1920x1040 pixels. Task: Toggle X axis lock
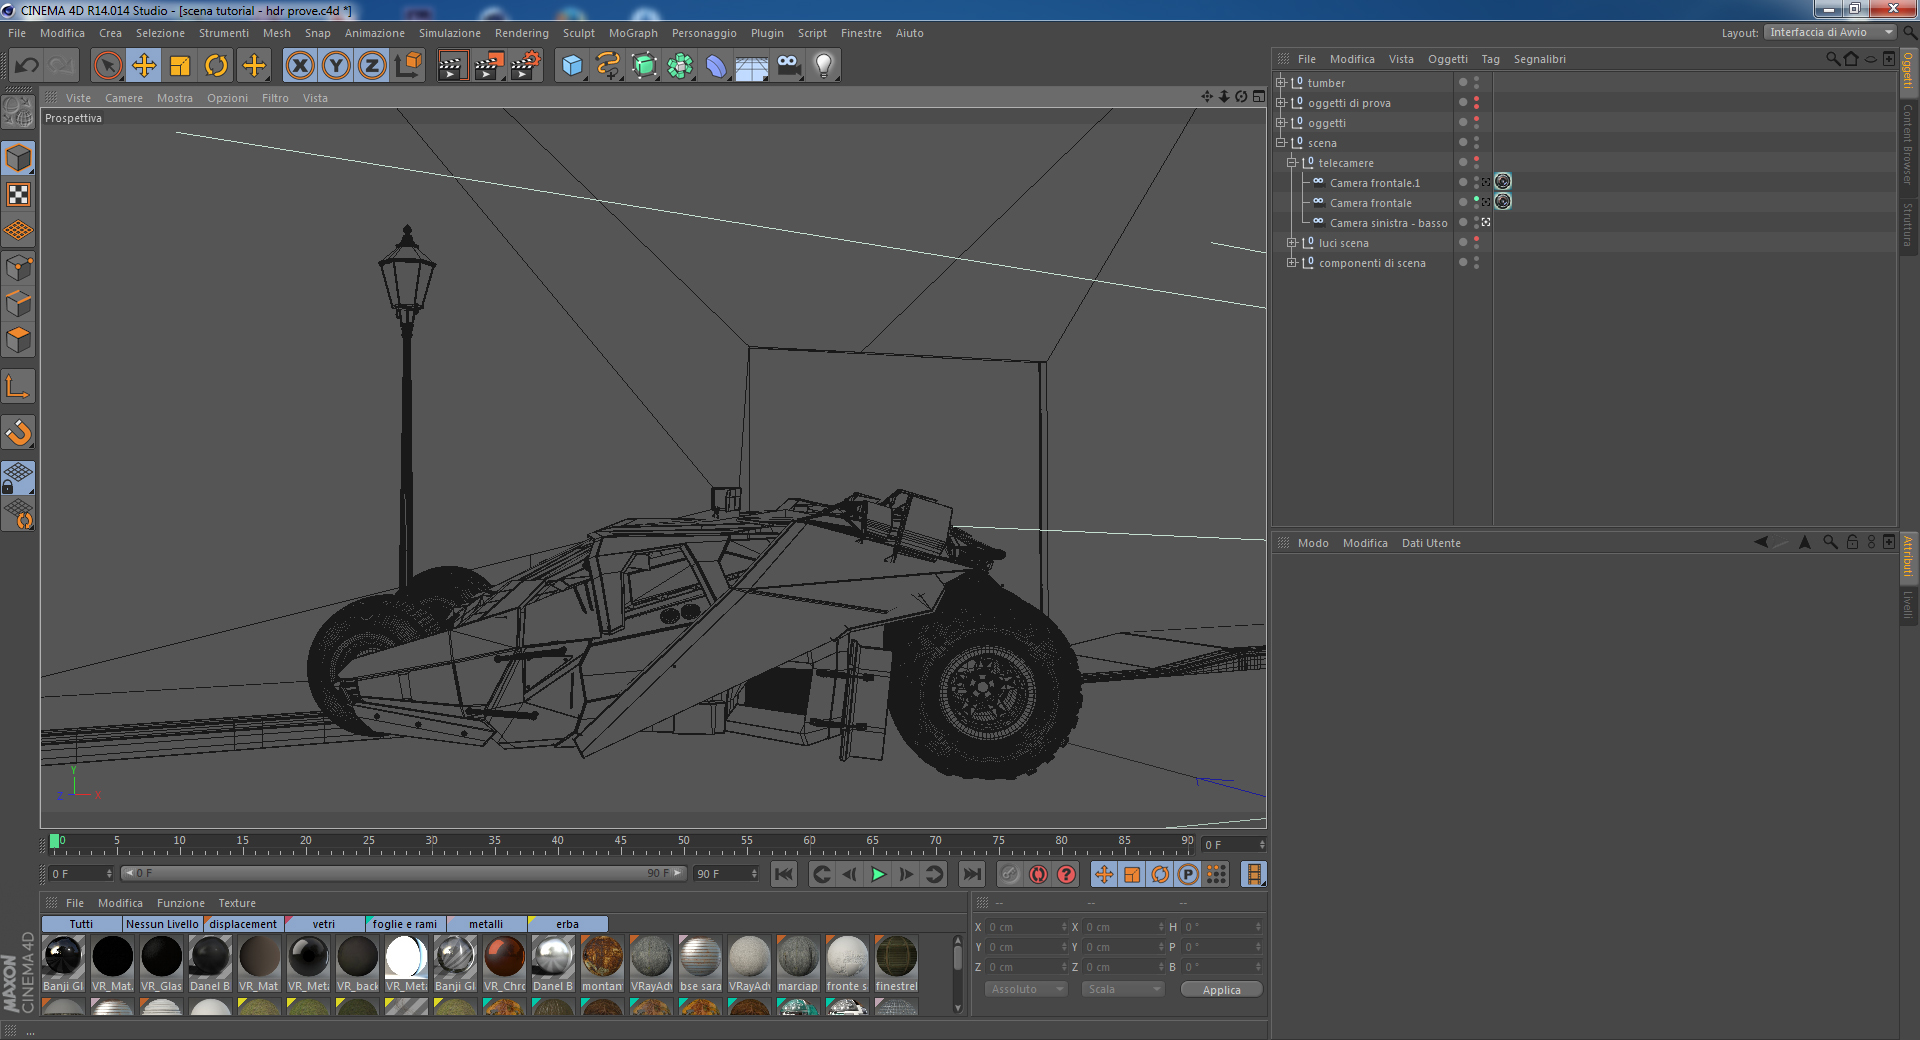click(299, 66)
